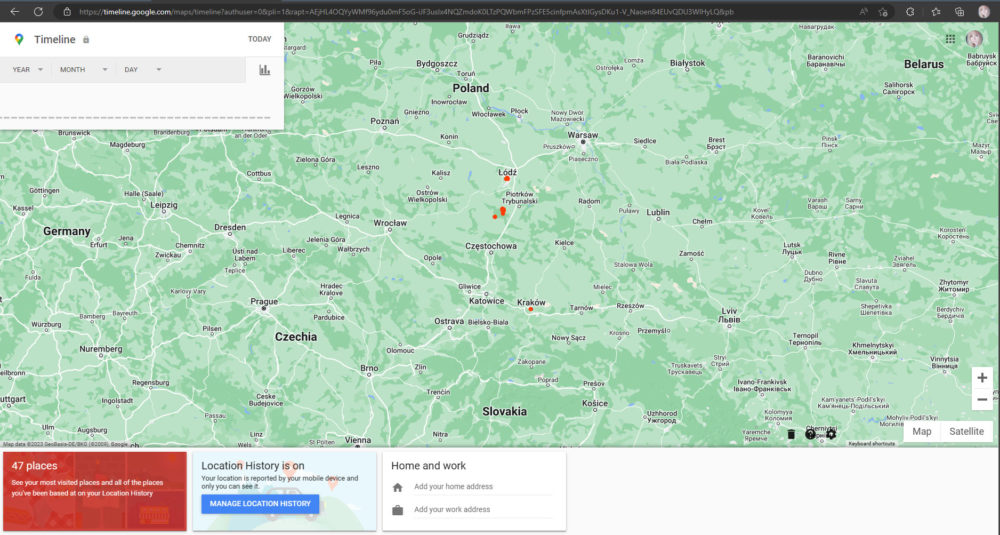Click red location dot at Łódź

pos(507,179)
